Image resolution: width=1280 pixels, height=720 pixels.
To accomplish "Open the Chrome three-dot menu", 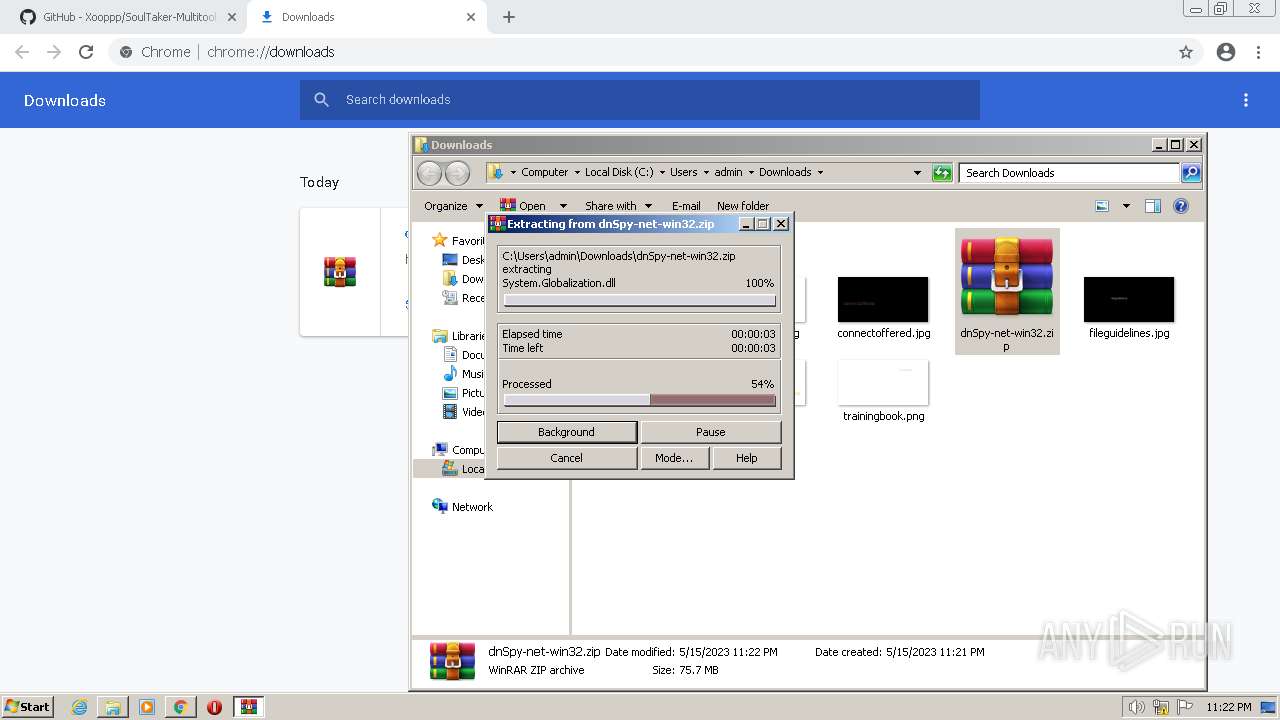I will coord(1259,52).
